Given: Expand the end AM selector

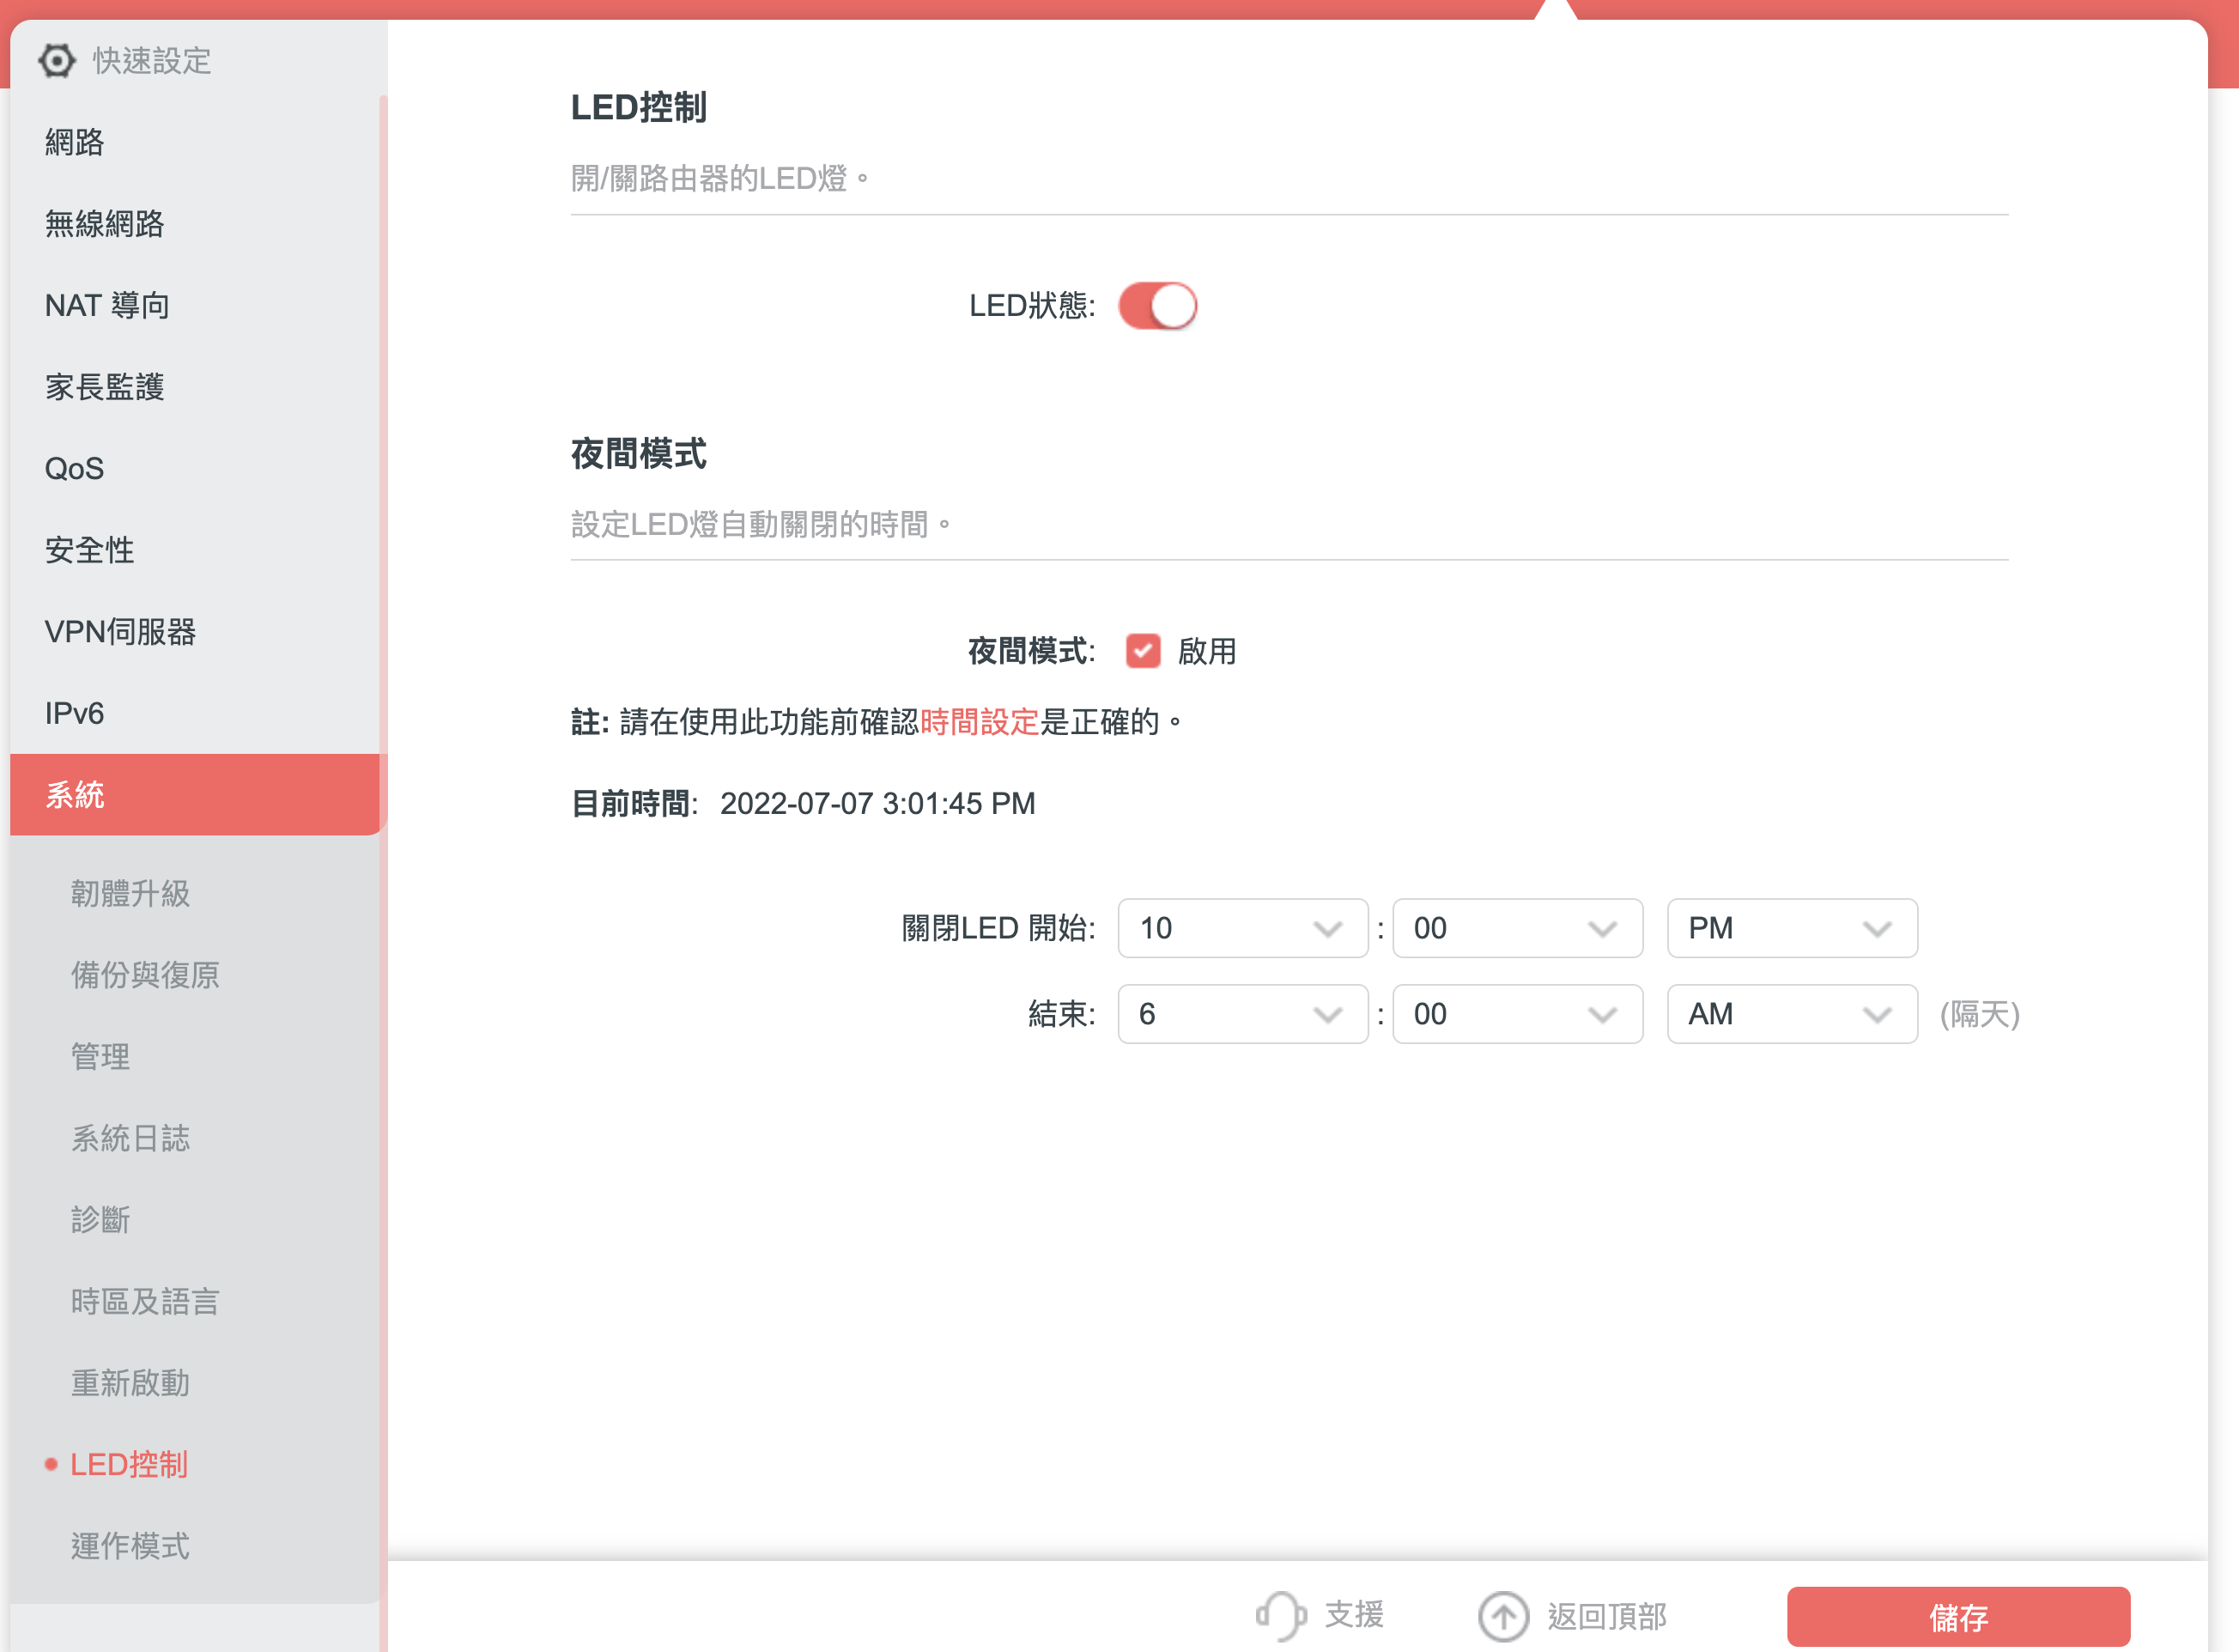Looking at the screenshot, I should (x=1791, y=1014).
